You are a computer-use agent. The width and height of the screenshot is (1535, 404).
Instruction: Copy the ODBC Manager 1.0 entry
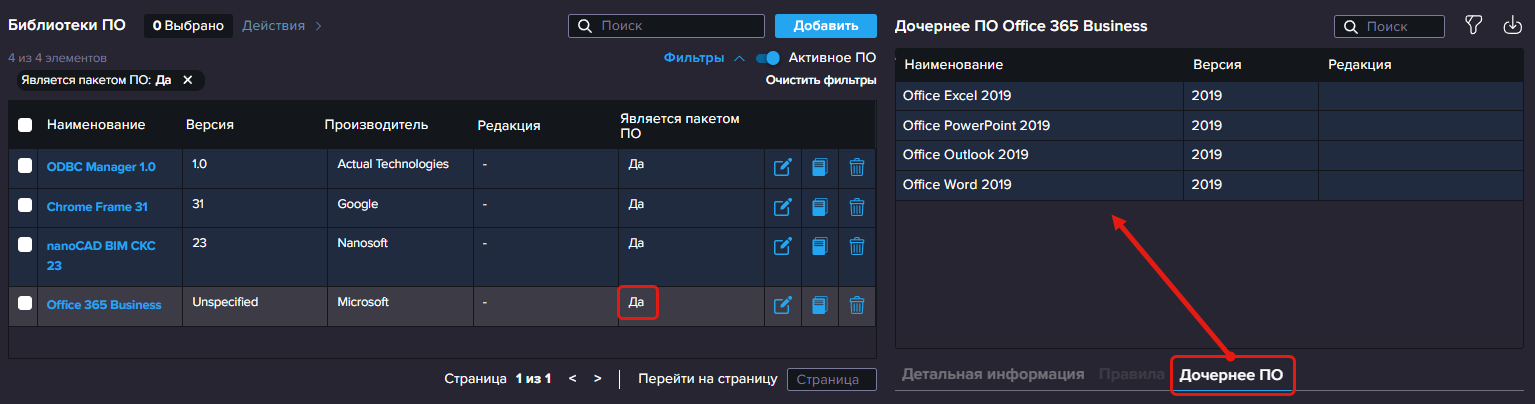point(820,167)
